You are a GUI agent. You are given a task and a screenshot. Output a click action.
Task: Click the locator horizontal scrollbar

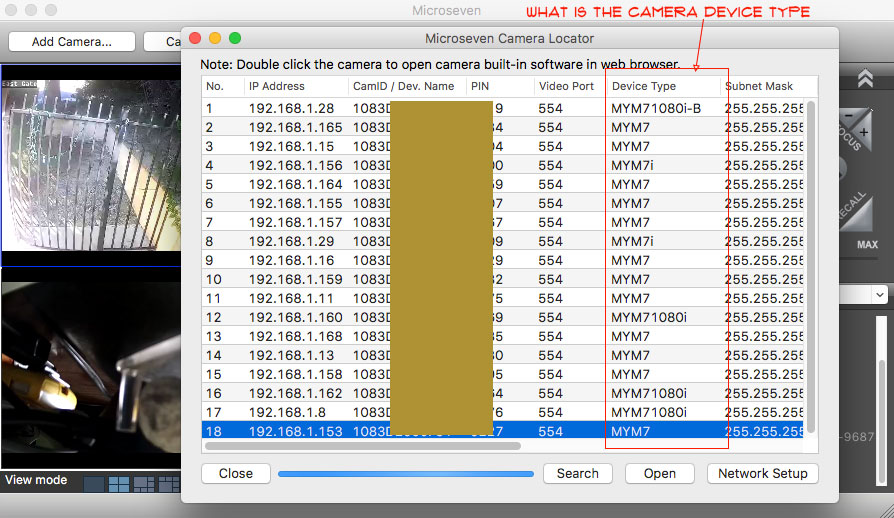[363, 446]
